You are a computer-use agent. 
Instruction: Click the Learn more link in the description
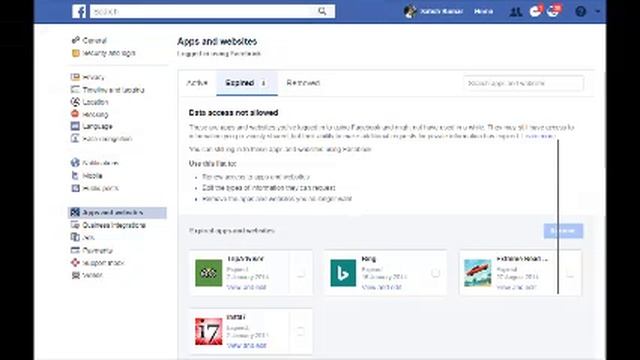tap(538, 136)
